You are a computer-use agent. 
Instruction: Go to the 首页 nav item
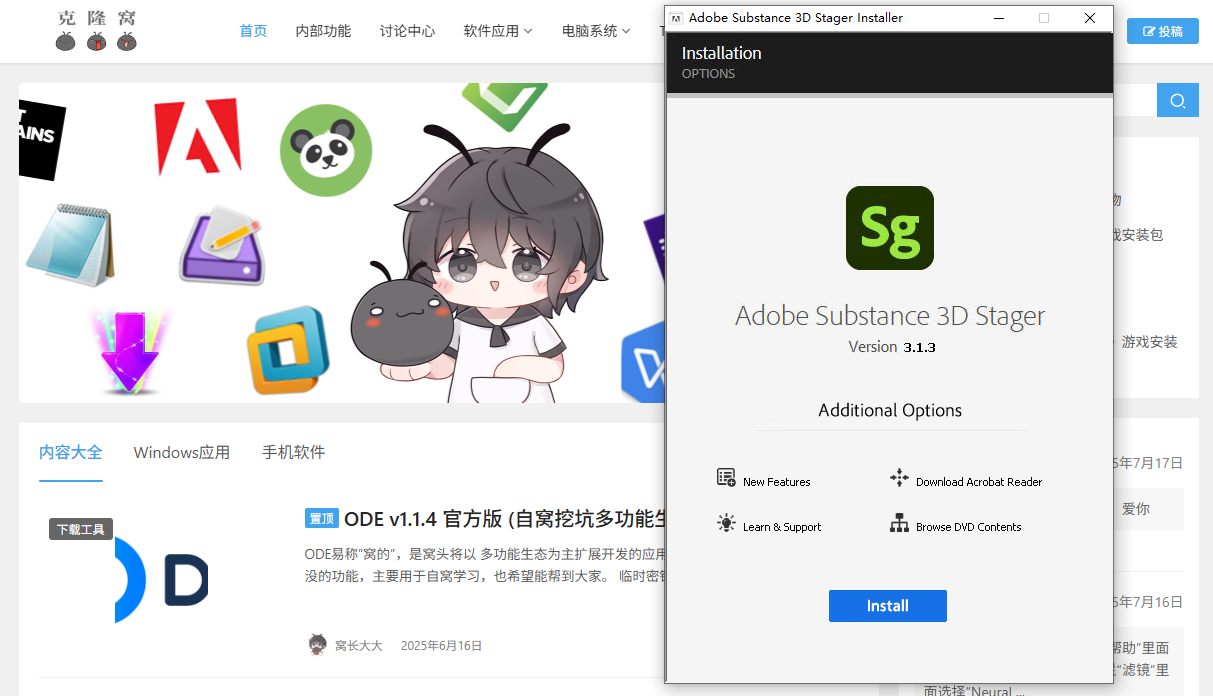[253, 31]
